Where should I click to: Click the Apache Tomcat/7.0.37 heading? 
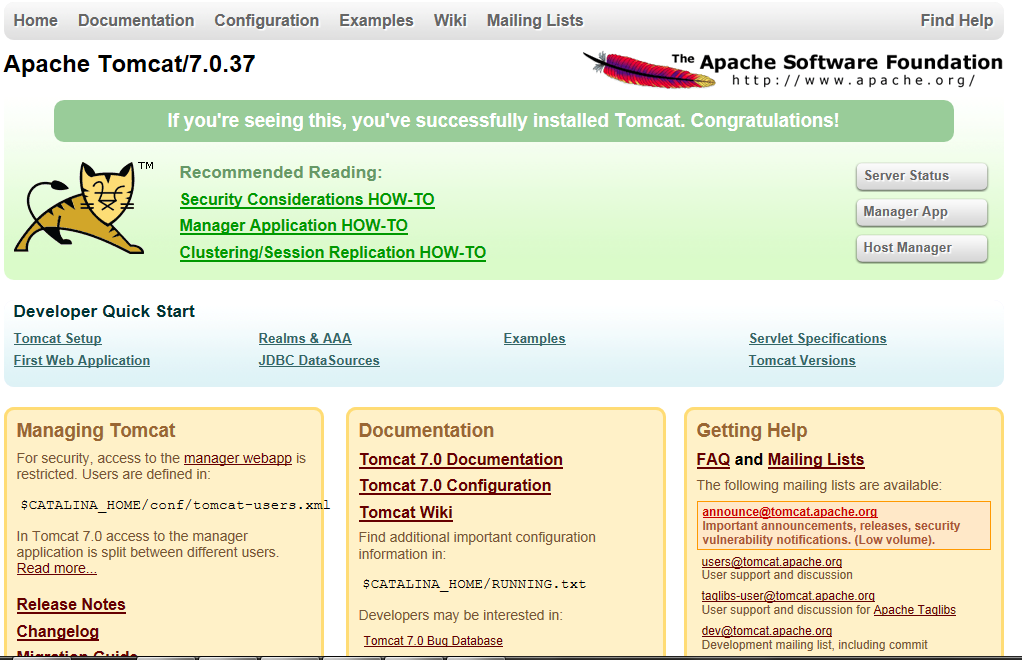click(x=129, y=64)
